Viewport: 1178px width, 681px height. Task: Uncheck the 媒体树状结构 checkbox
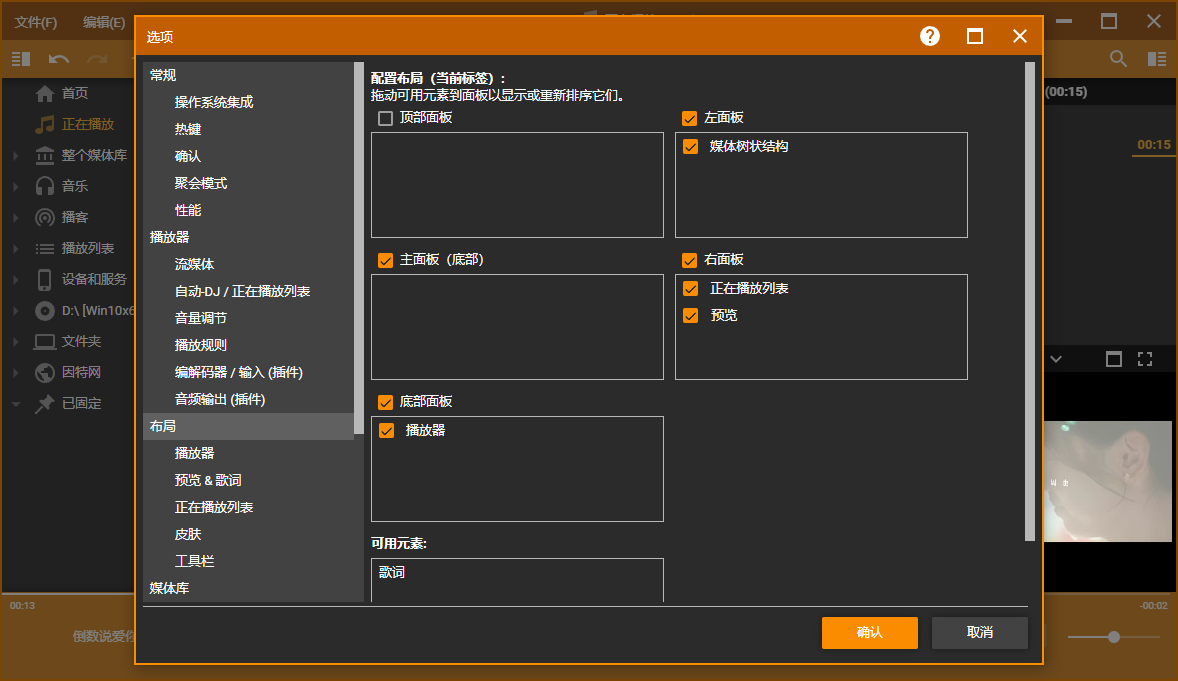click(690, 146)
